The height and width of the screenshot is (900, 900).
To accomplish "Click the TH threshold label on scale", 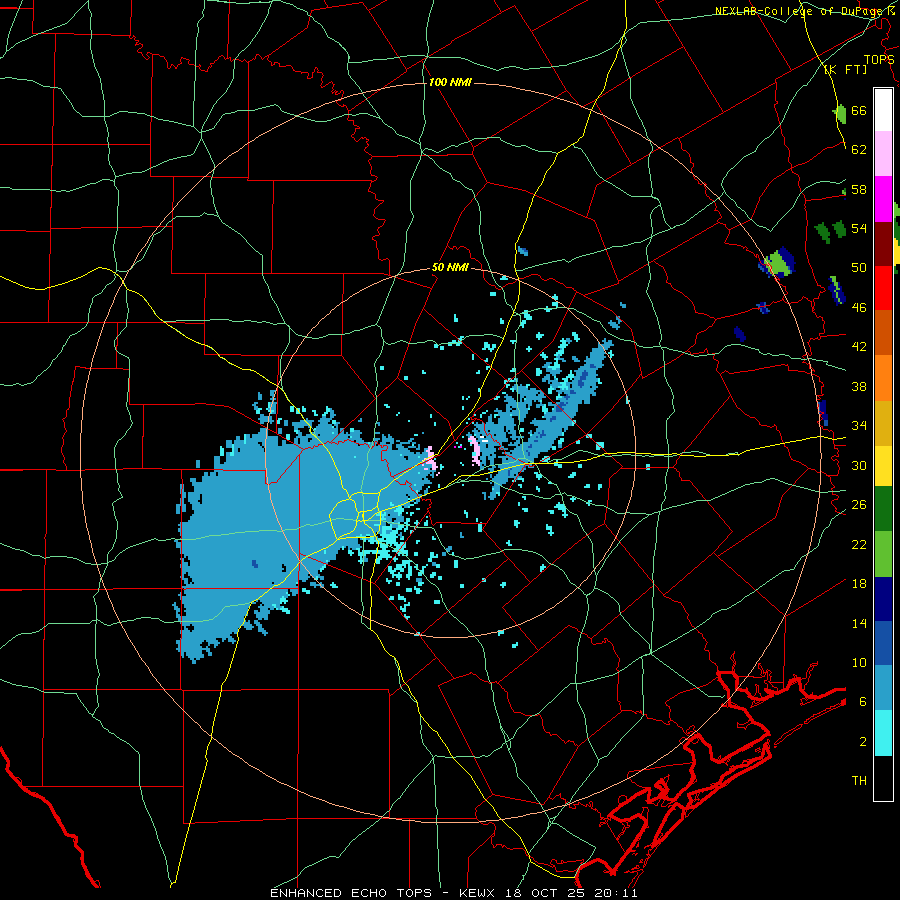I will [859, 781].
